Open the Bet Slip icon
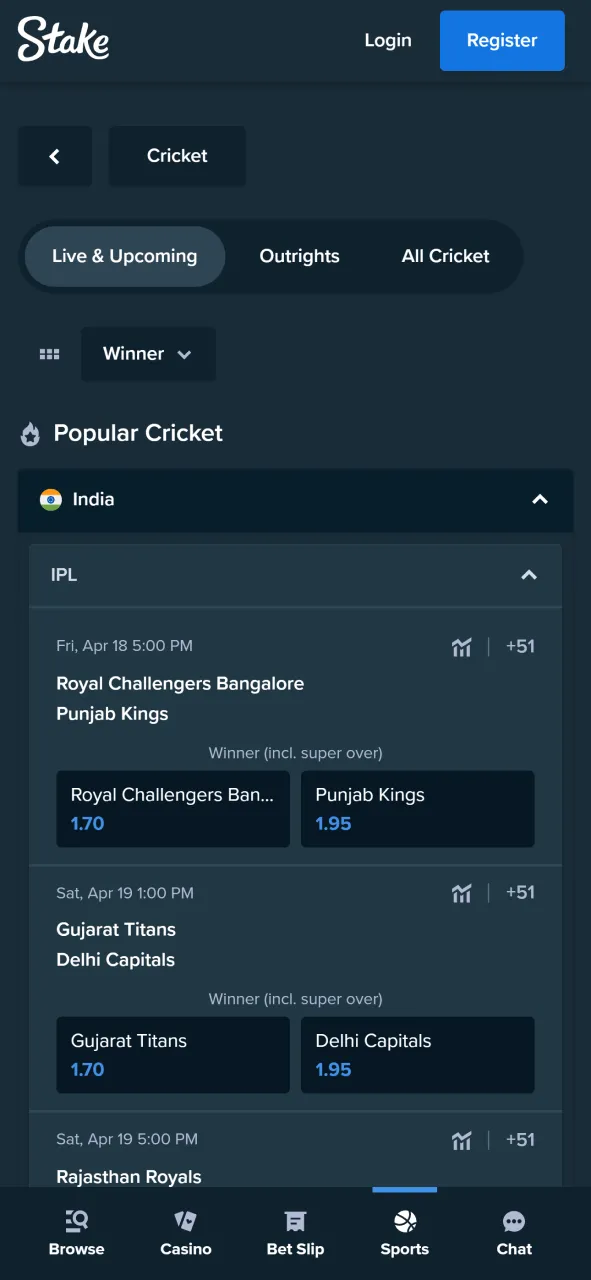The image size is (591, 1280). (295, 1232)
